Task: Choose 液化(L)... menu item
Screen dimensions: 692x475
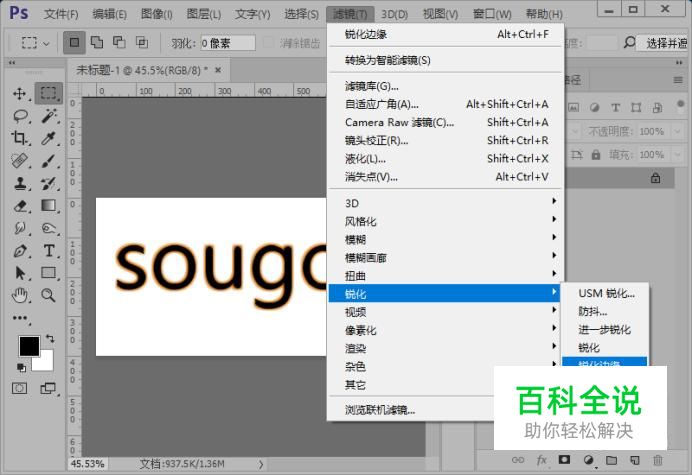Action: point(445,158)
